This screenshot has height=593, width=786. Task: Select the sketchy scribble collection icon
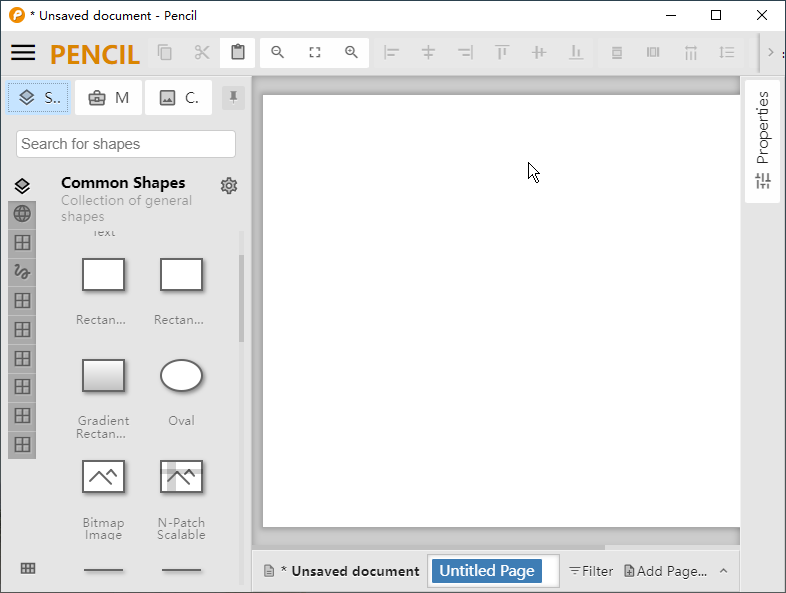pyautogui.click(x=22, y=272)
